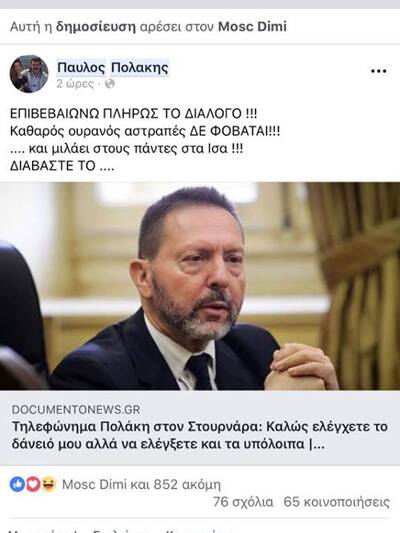Click the 'ΔΙΑΒΑΣΤΕ ΤΟ ....' text line
This screenshot has width=400, height=533.
coord(62,166)
